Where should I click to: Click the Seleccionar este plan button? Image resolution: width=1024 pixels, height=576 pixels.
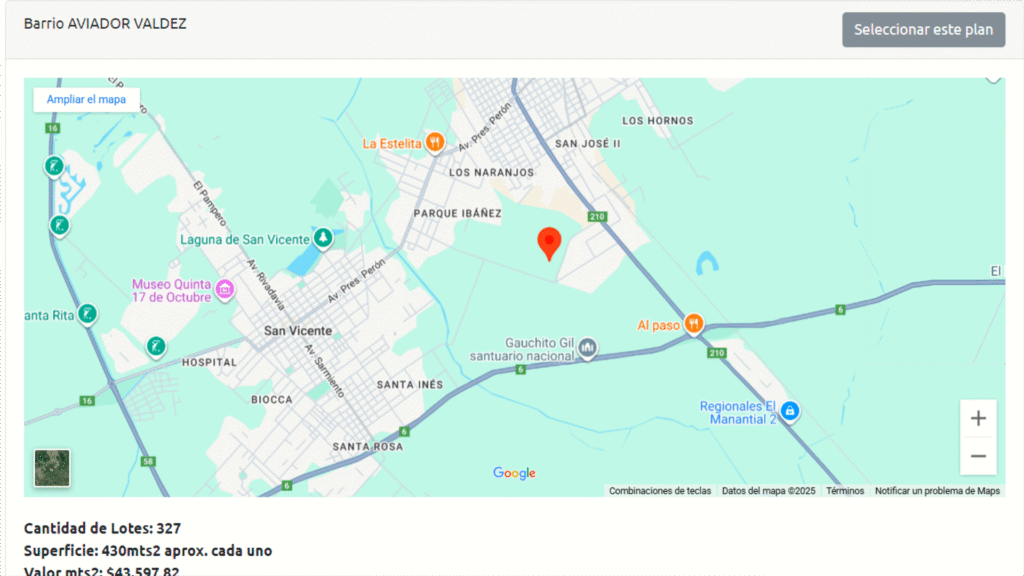923,30
